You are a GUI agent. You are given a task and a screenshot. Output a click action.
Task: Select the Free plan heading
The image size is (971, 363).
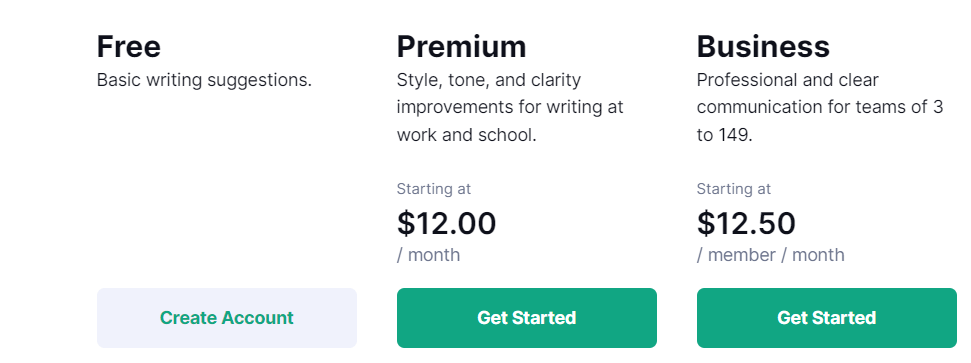click(x=129, y=46)
